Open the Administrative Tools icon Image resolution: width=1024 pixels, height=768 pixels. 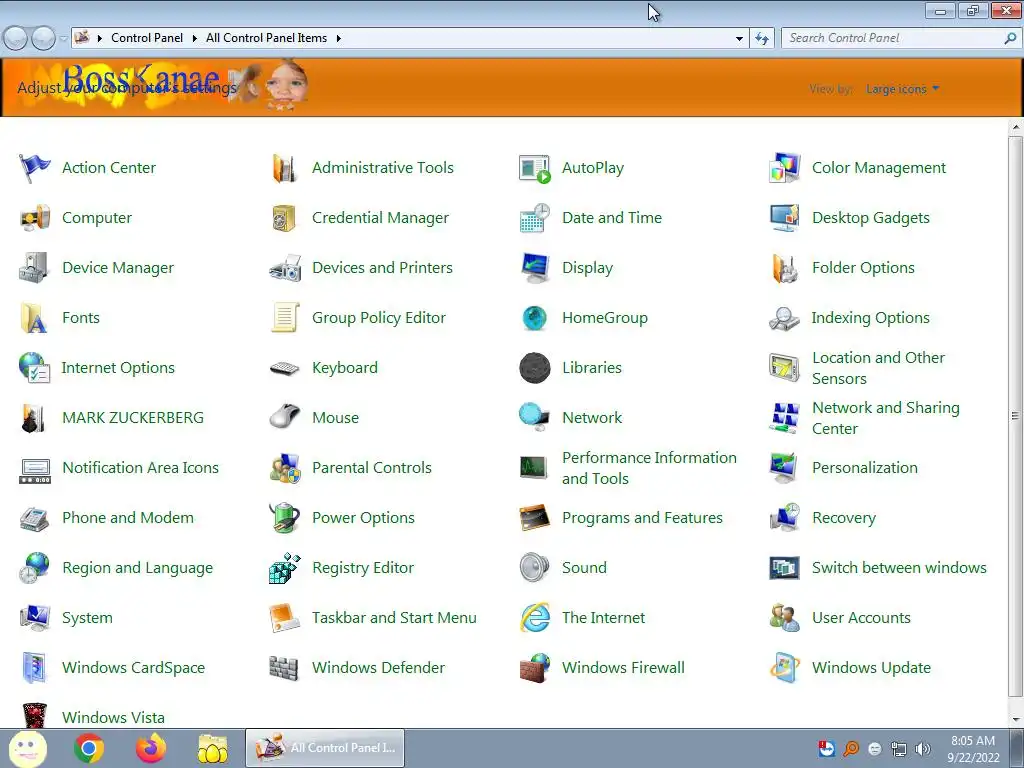pyautogui.click(x=285, y=168)
